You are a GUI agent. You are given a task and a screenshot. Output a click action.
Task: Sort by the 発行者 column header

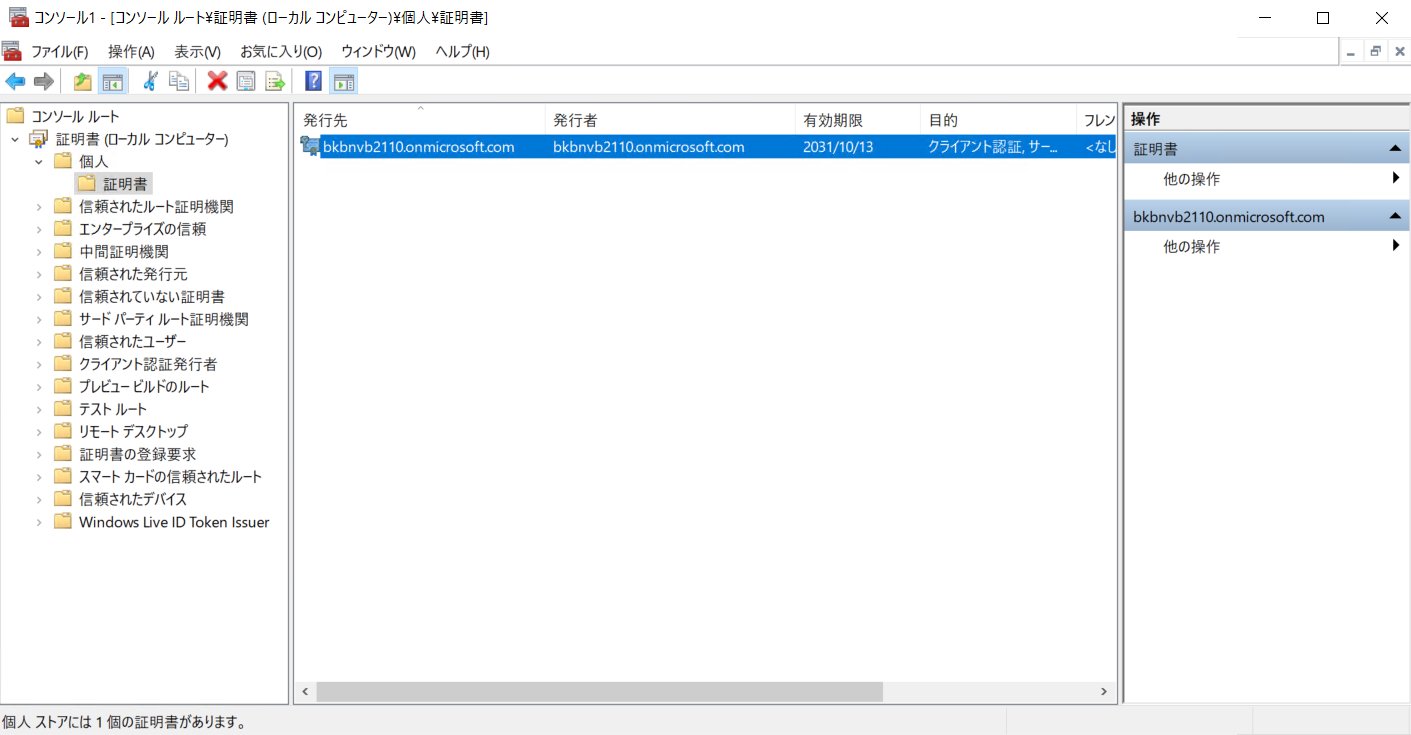click(670, 120)
